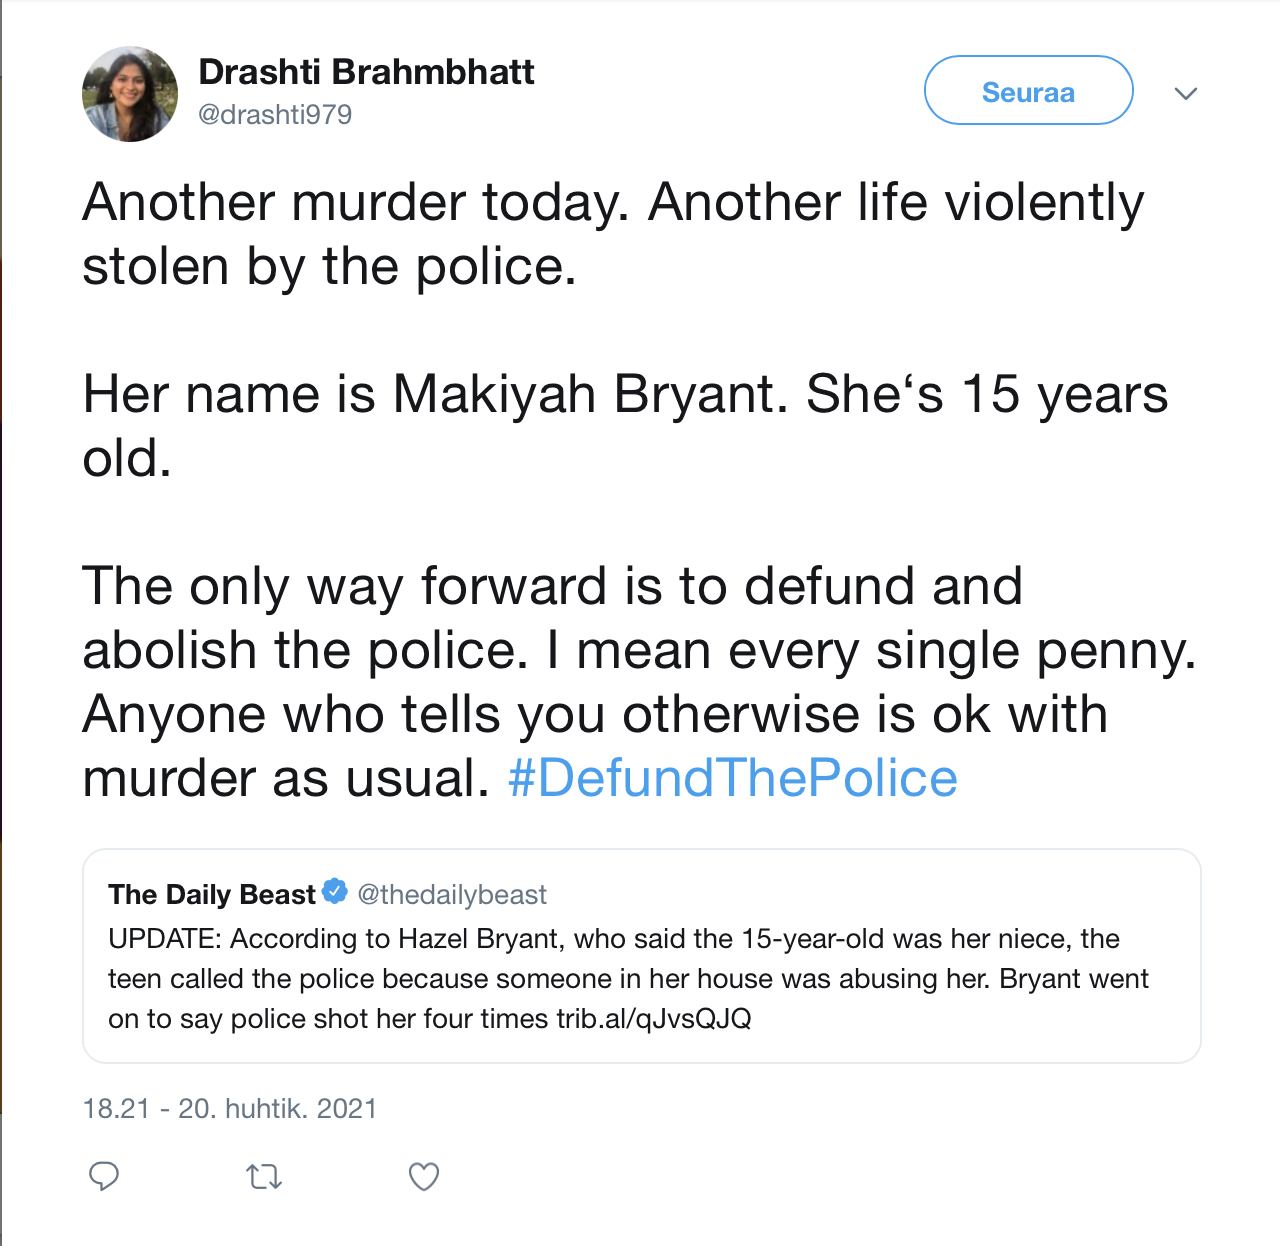Follow the trib.al/qJvsQJQ link
Screen dimensions: 1280x1246
[x=654, y=1019]
